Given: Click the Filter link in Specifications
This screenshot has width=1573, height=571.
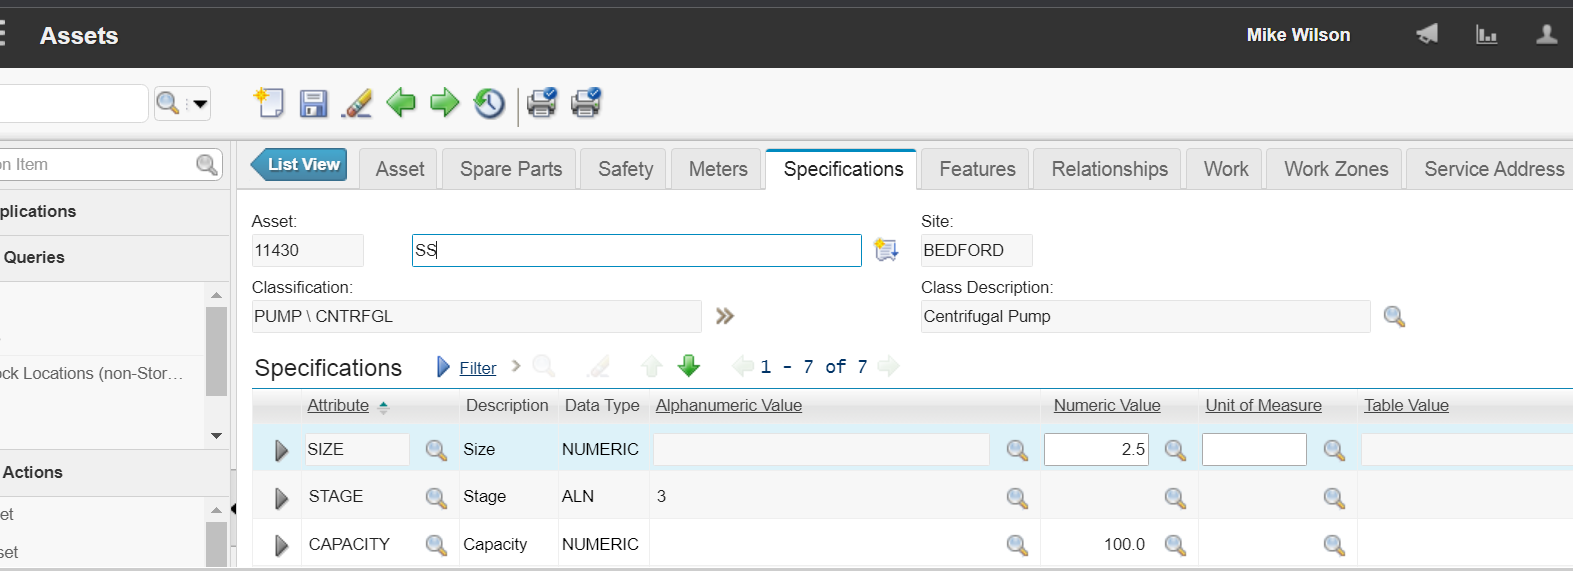Looking at the screenshot, I should (477, 368).
